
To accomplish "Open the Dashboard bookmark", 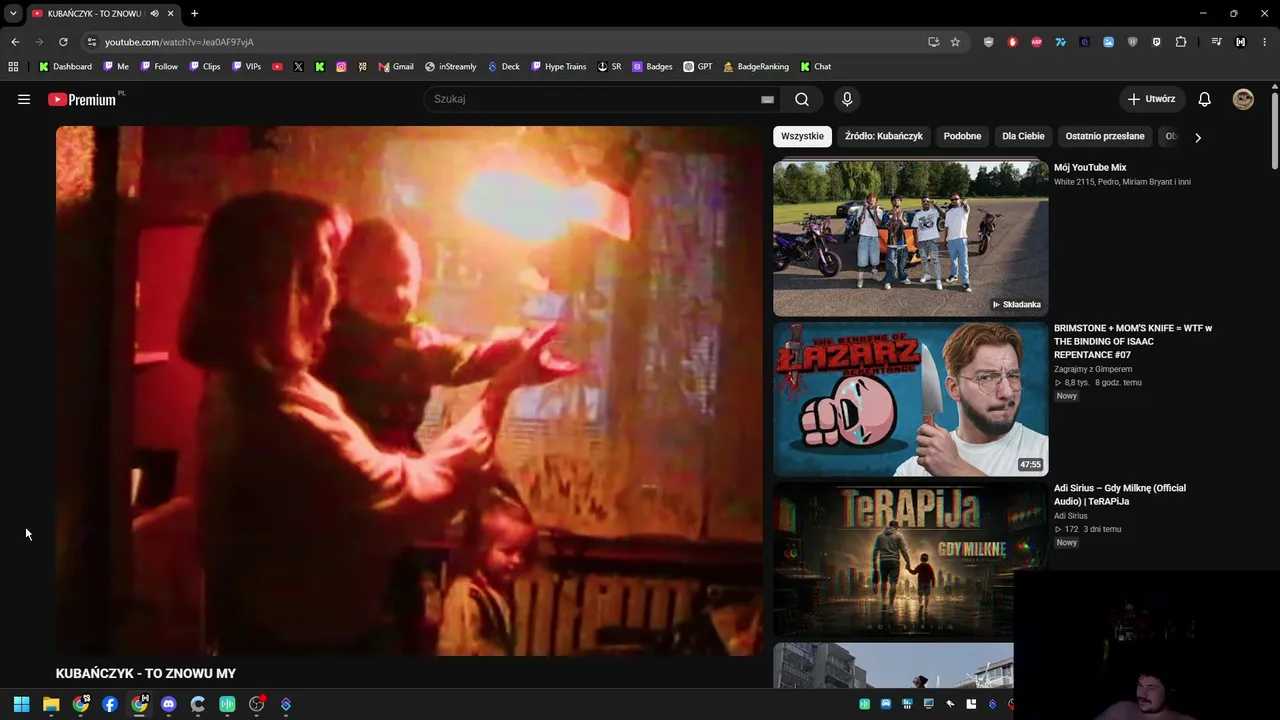I will pyautogui.click(x=65, y=67).
